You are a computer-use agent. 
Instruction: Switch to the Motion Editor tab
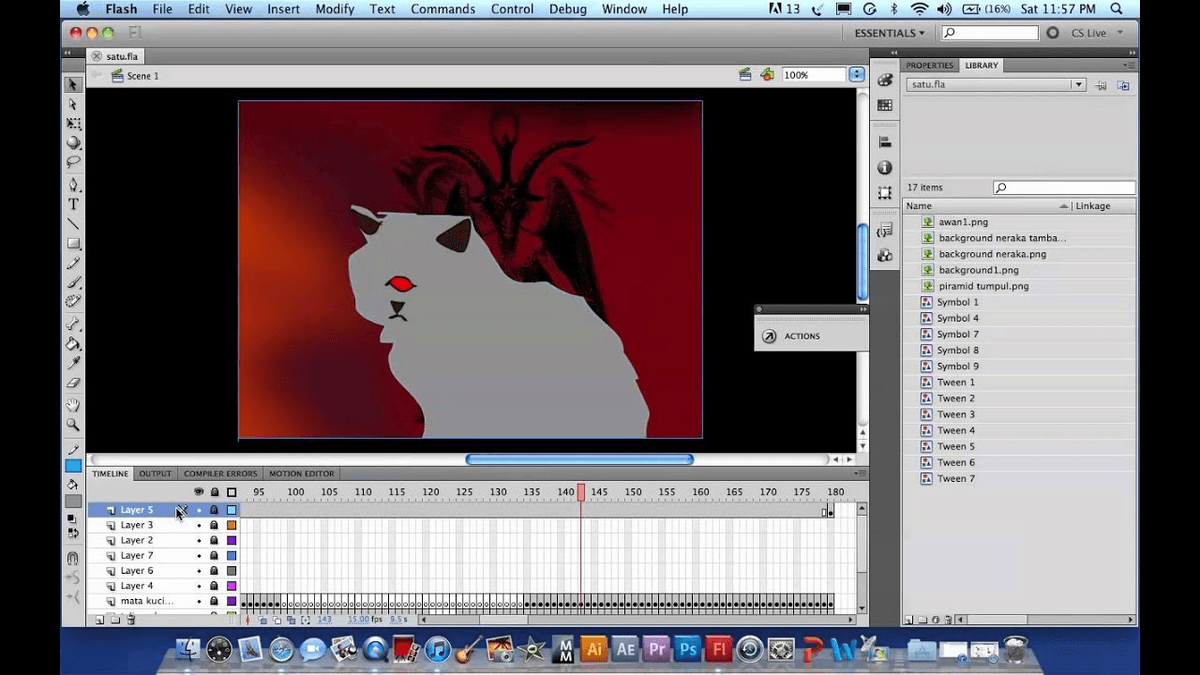click(301, 474)
